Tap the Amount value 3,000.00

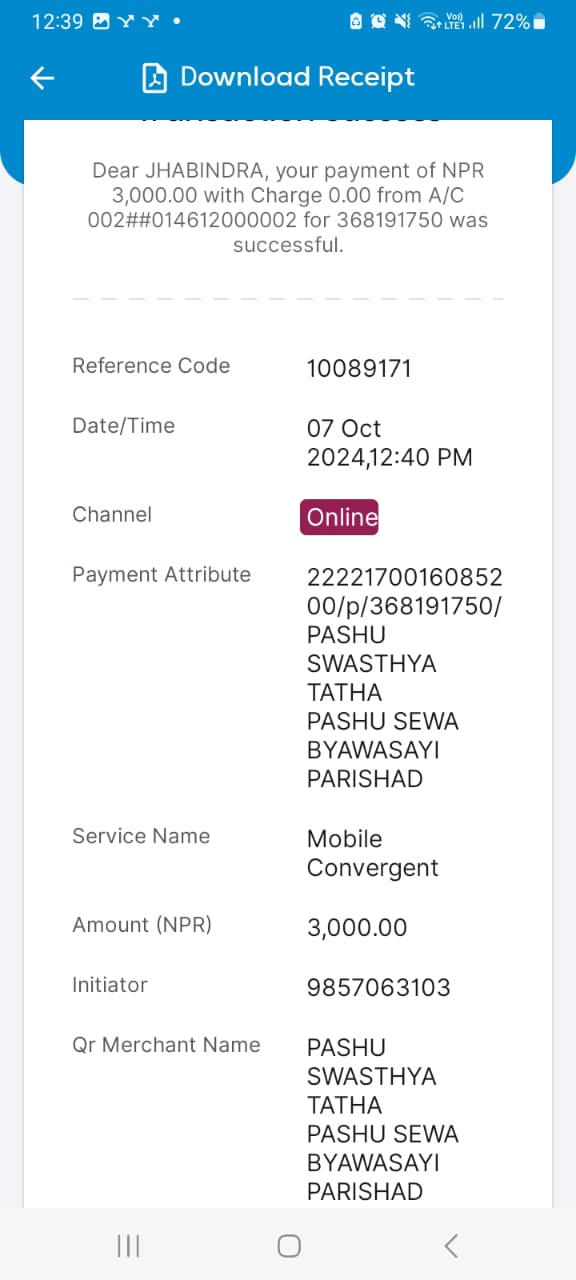click(x=357, y=928)
